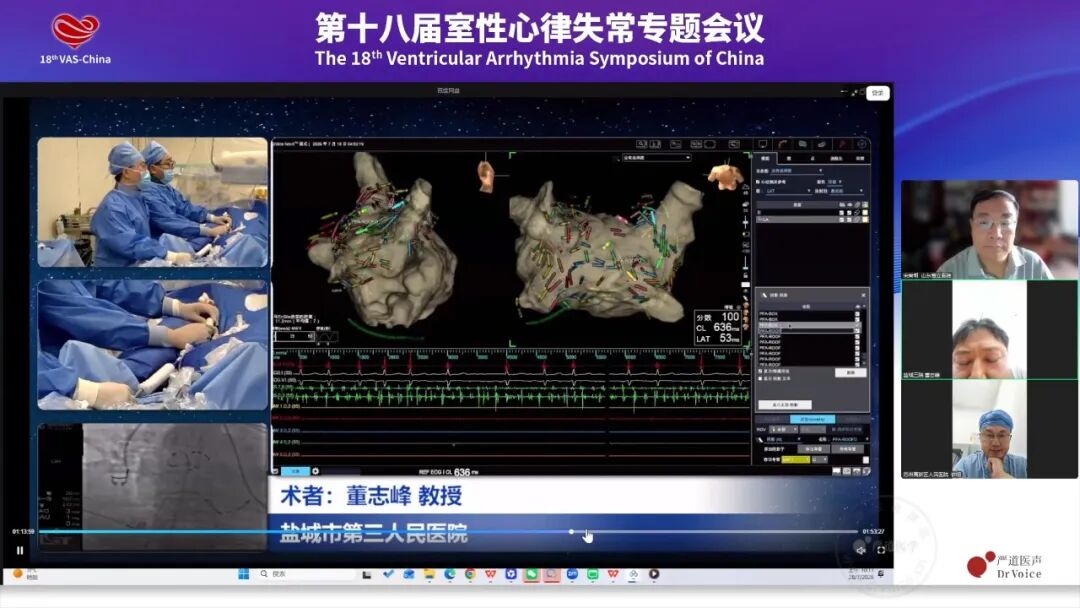Pause the video playback
Screen dimensions: 1080x608
tap(19, 550)
